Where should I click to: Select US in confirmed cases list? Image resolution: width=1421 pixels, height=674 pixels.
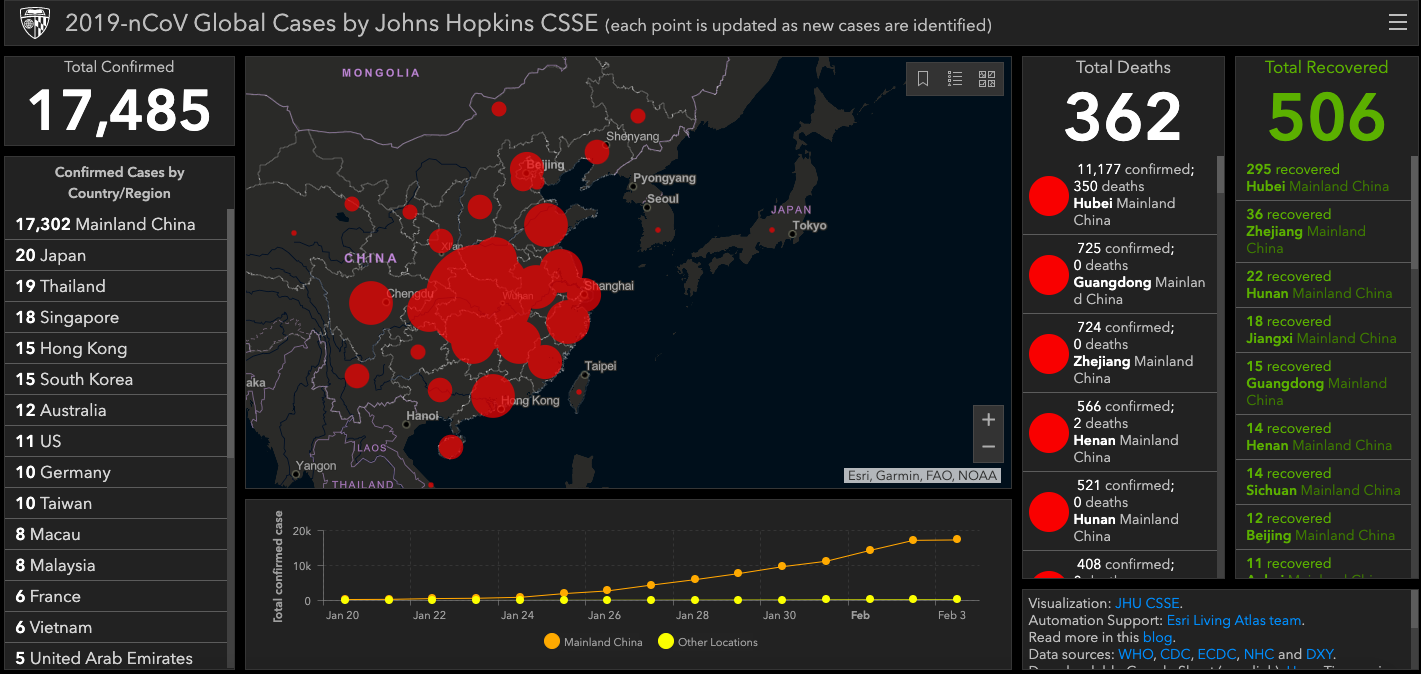(116, 441)
